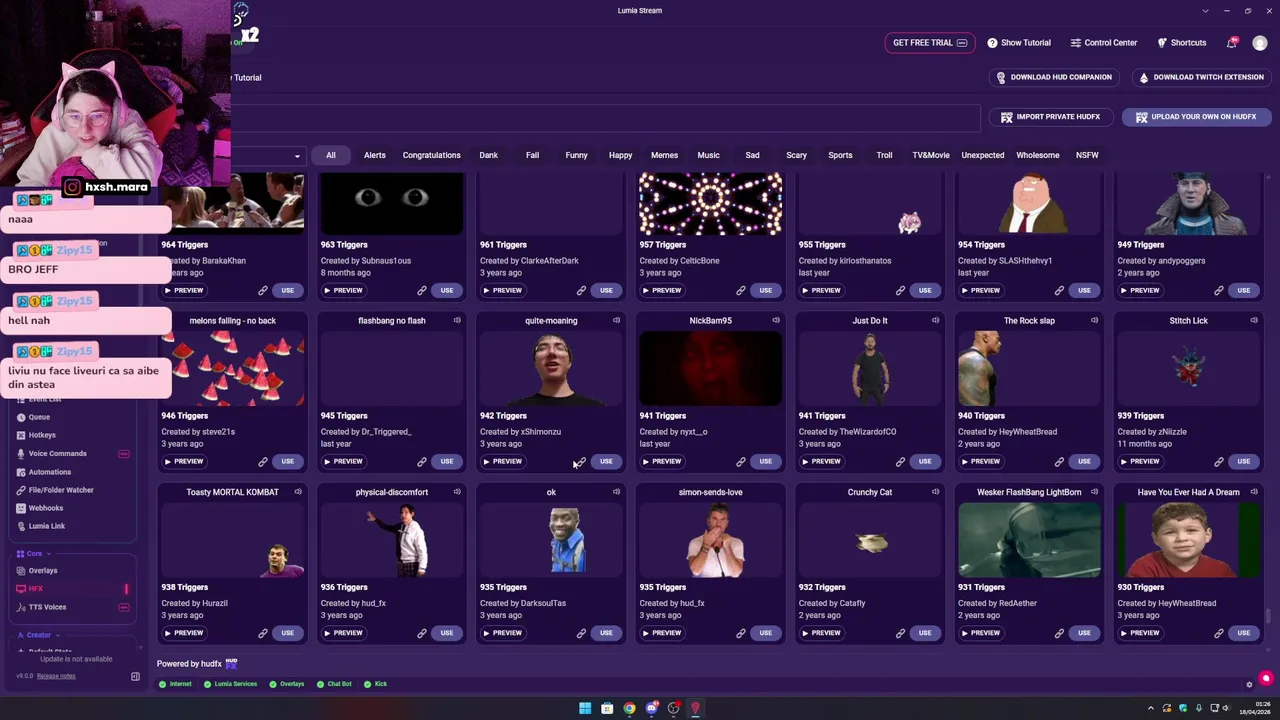Image resolution: width=1280 pixels, height=720 pixels.
Task: Select the All category tab
Action: click(330, 155)
